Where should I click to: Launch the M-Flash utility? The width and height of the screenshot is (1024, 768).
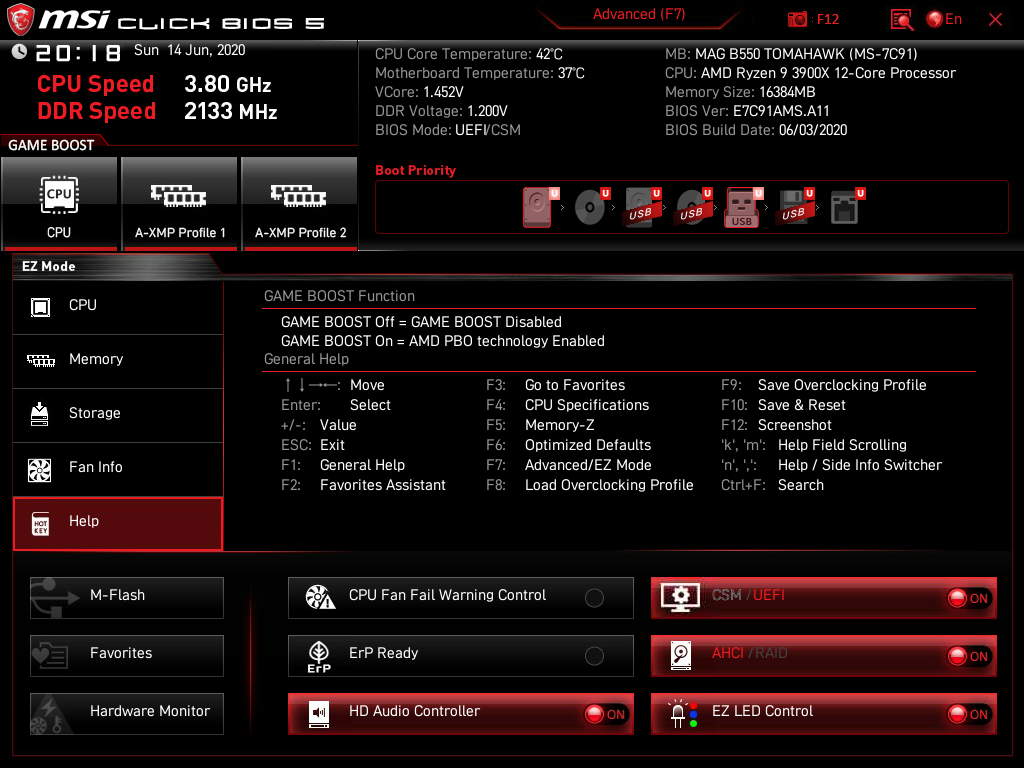click(x=127, y=598)
